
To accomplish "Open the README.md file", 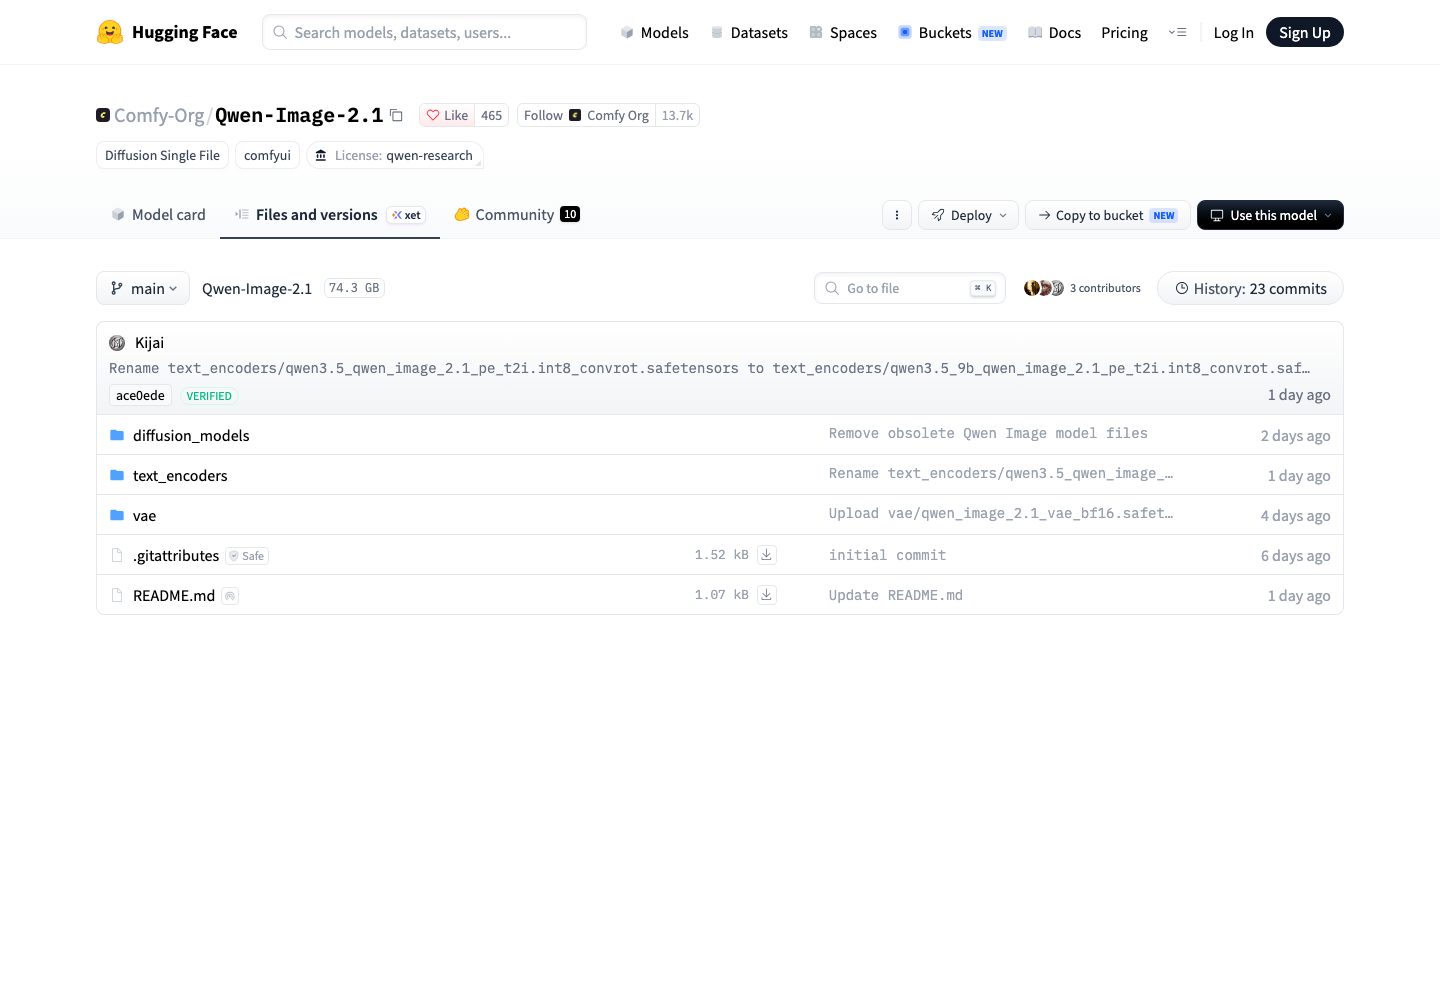I will 174,595.
